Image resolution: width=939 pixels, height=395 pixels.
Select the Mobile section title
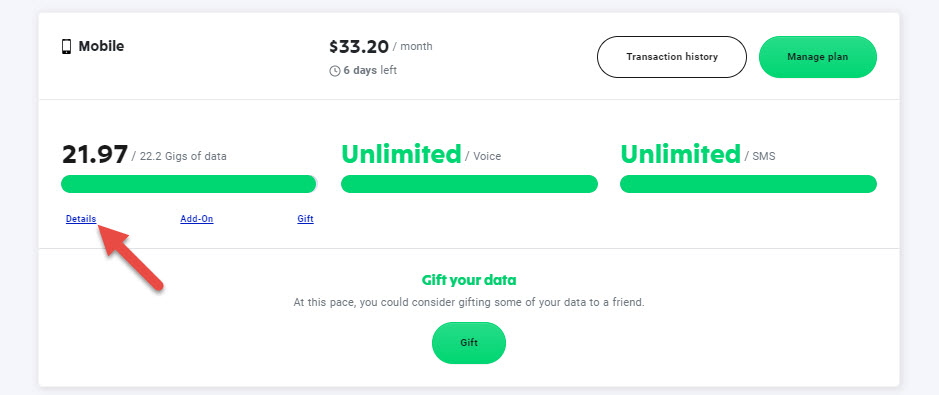tap(101, 46)
